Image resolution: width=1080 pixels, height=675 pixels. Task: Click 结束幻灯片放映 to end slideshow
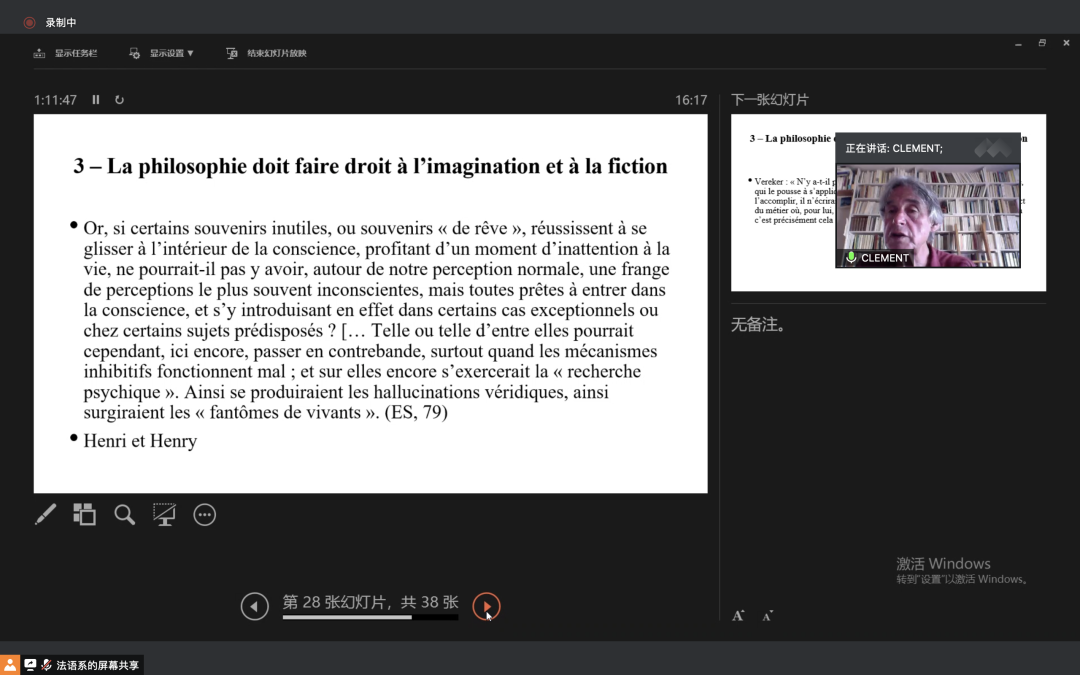pos(267,53)
